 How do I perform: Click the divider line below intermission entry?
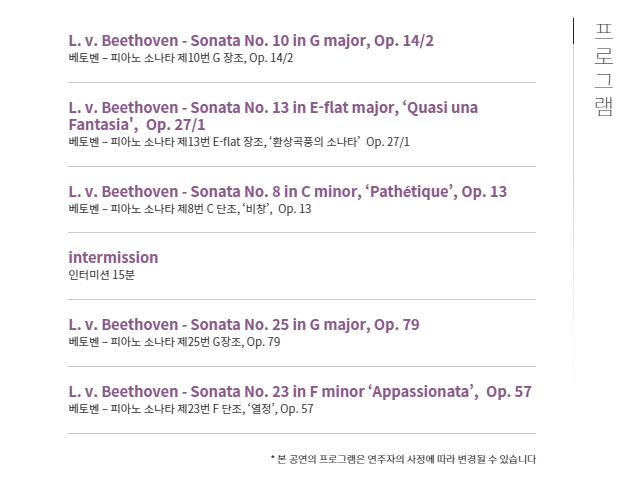coord(302,299)
